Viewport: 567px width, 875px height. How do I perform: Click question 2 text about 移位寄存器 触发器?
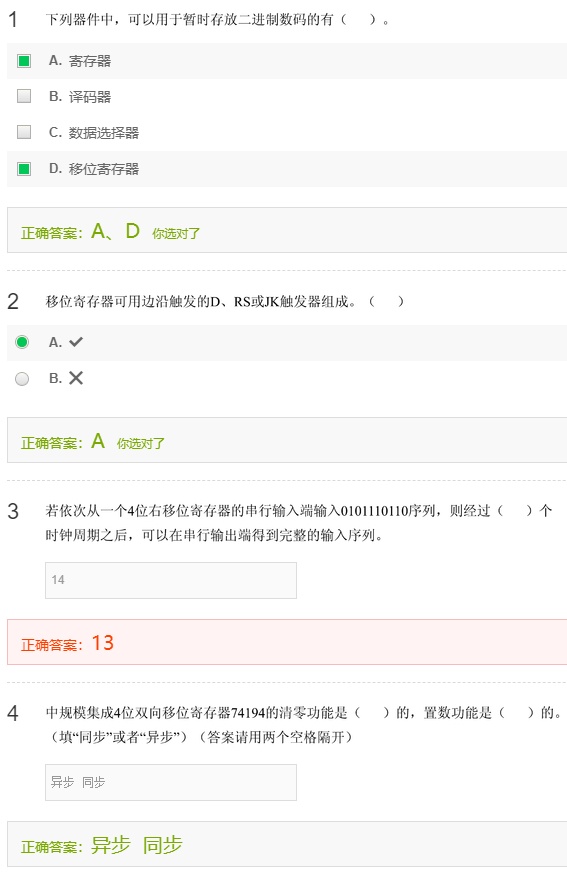[225, 302]
